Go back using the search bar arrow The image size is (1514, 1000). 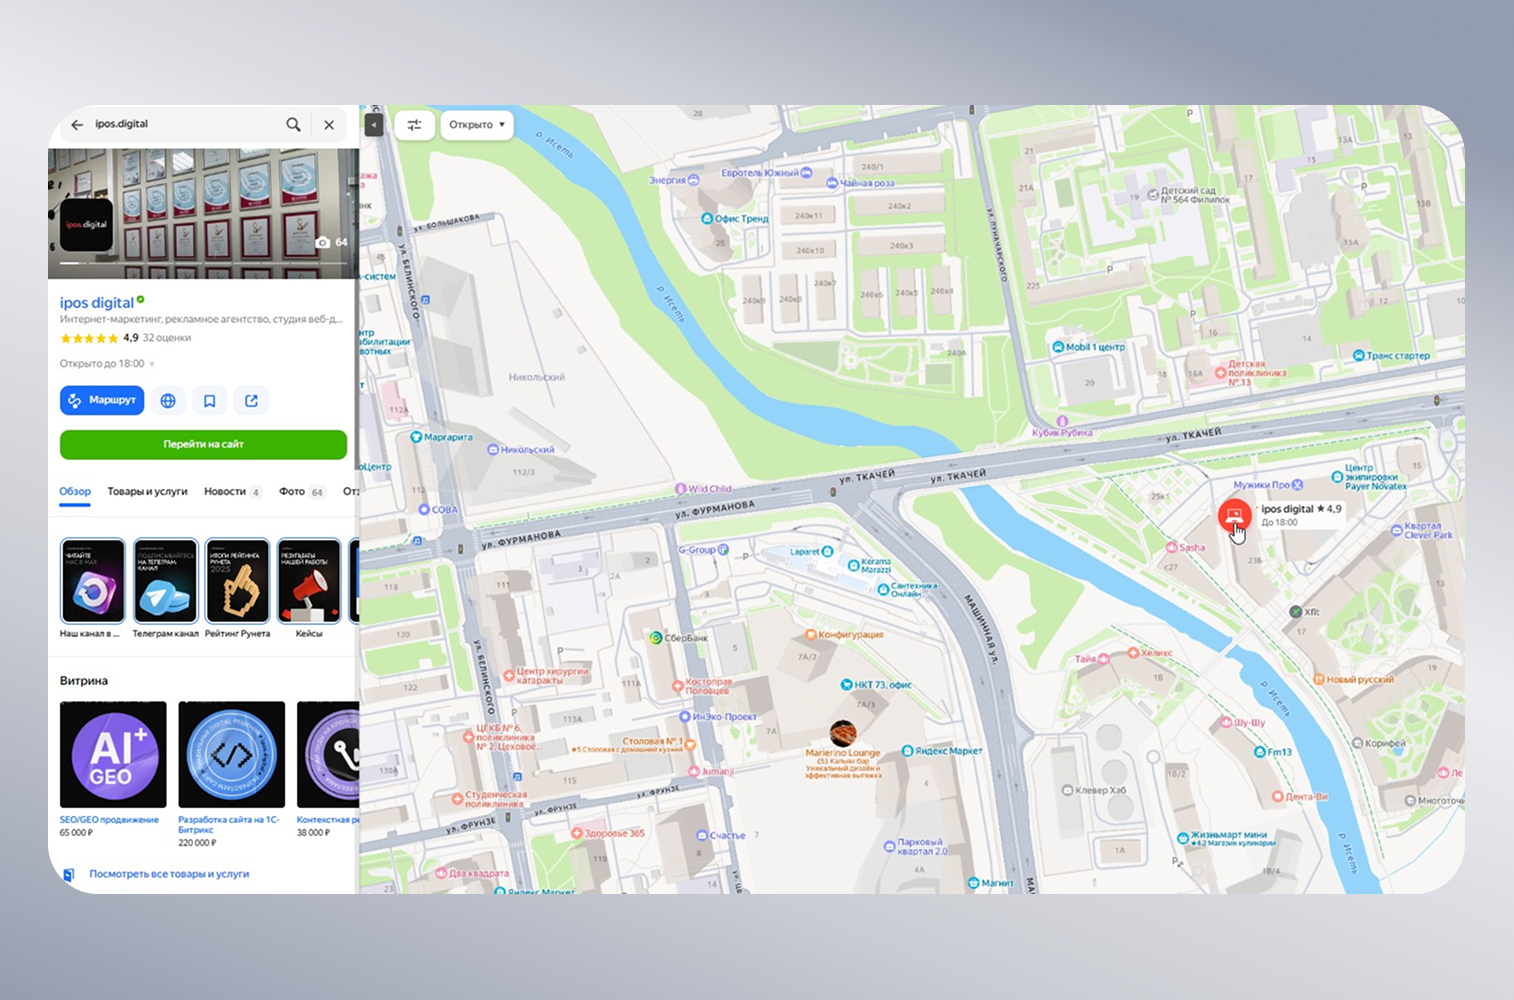point(77,125)
